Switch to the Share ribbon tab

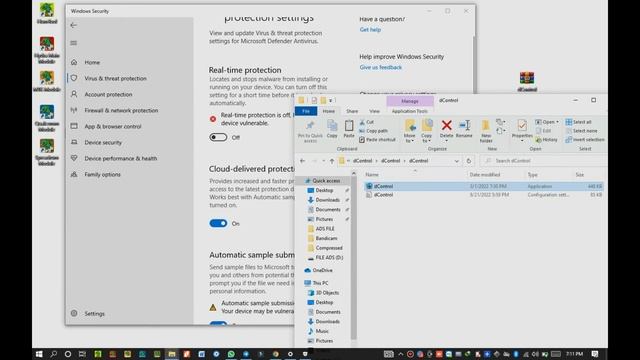click(352, 111)
